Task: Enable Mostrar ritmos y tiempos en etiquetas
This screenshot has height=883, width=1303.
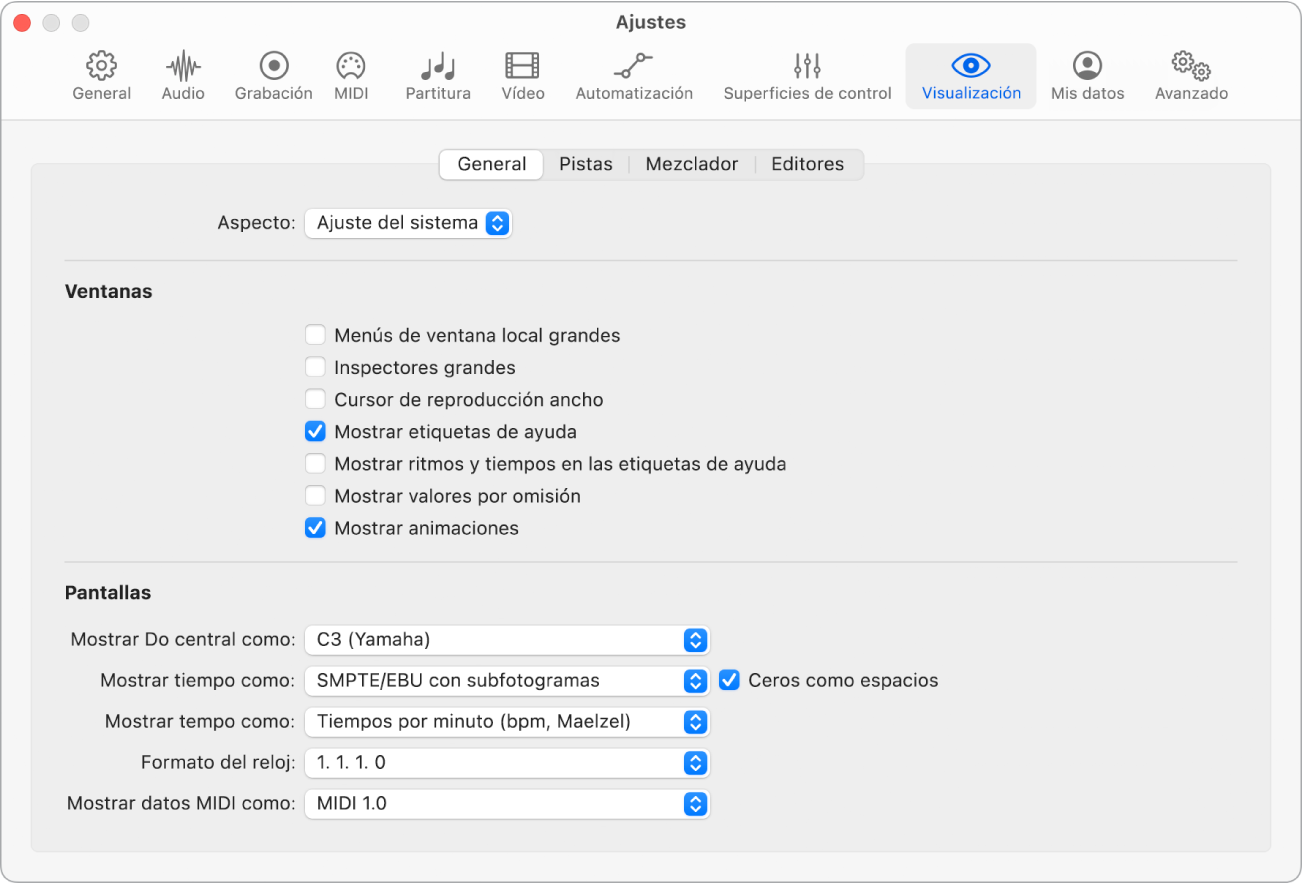Action: [315, 464]
